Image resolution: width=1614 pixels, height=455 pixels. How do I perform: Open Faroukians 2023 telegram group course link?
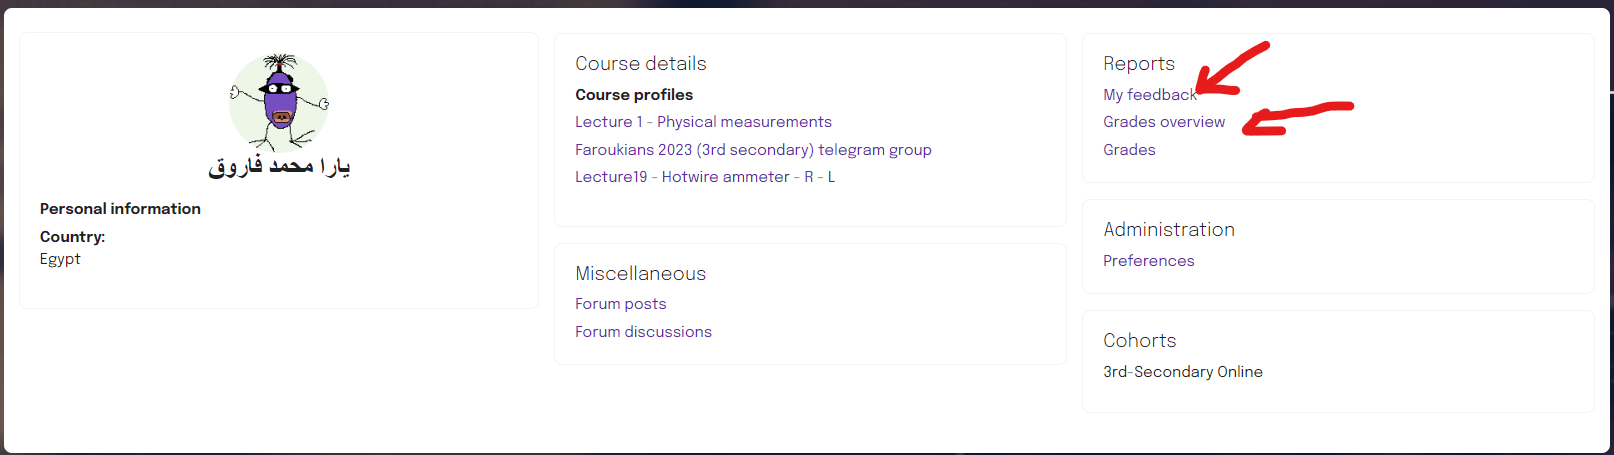(x=753, y=150)
